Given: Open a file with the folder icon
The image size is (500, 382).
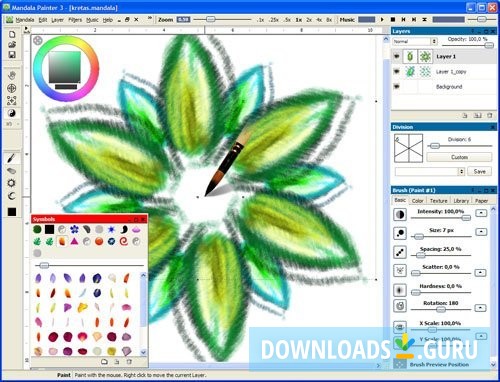Looking at the screenshot, I should (12, 44).
